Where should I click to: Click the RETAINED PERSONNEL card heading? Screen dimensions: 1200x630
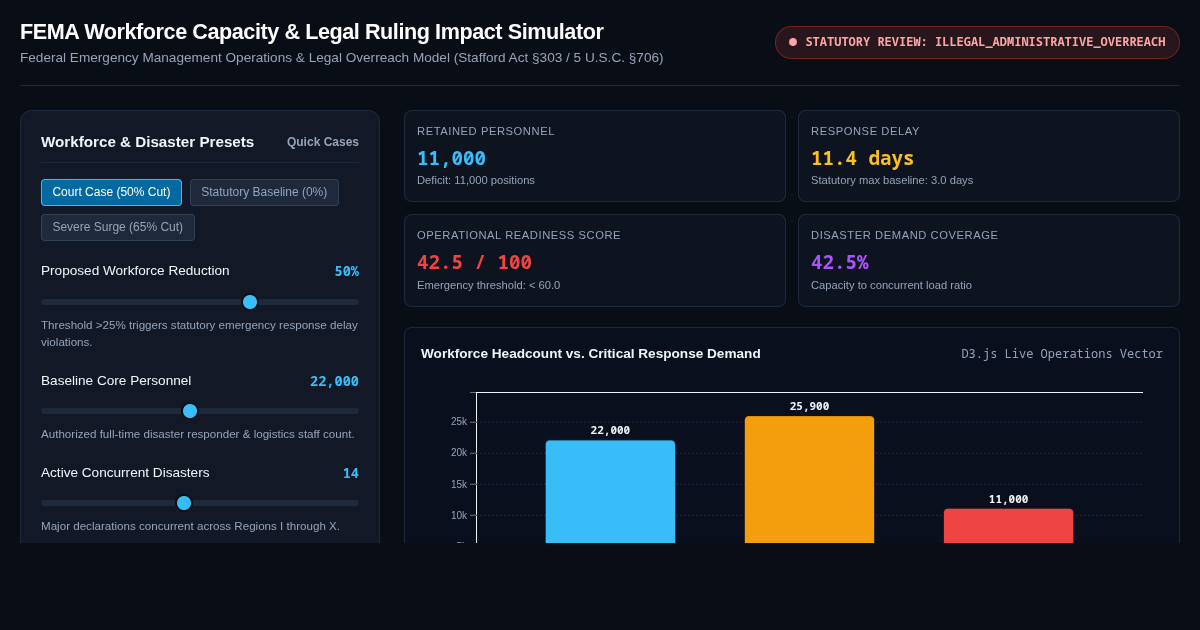pyautogui.click(x=485, y=131)
